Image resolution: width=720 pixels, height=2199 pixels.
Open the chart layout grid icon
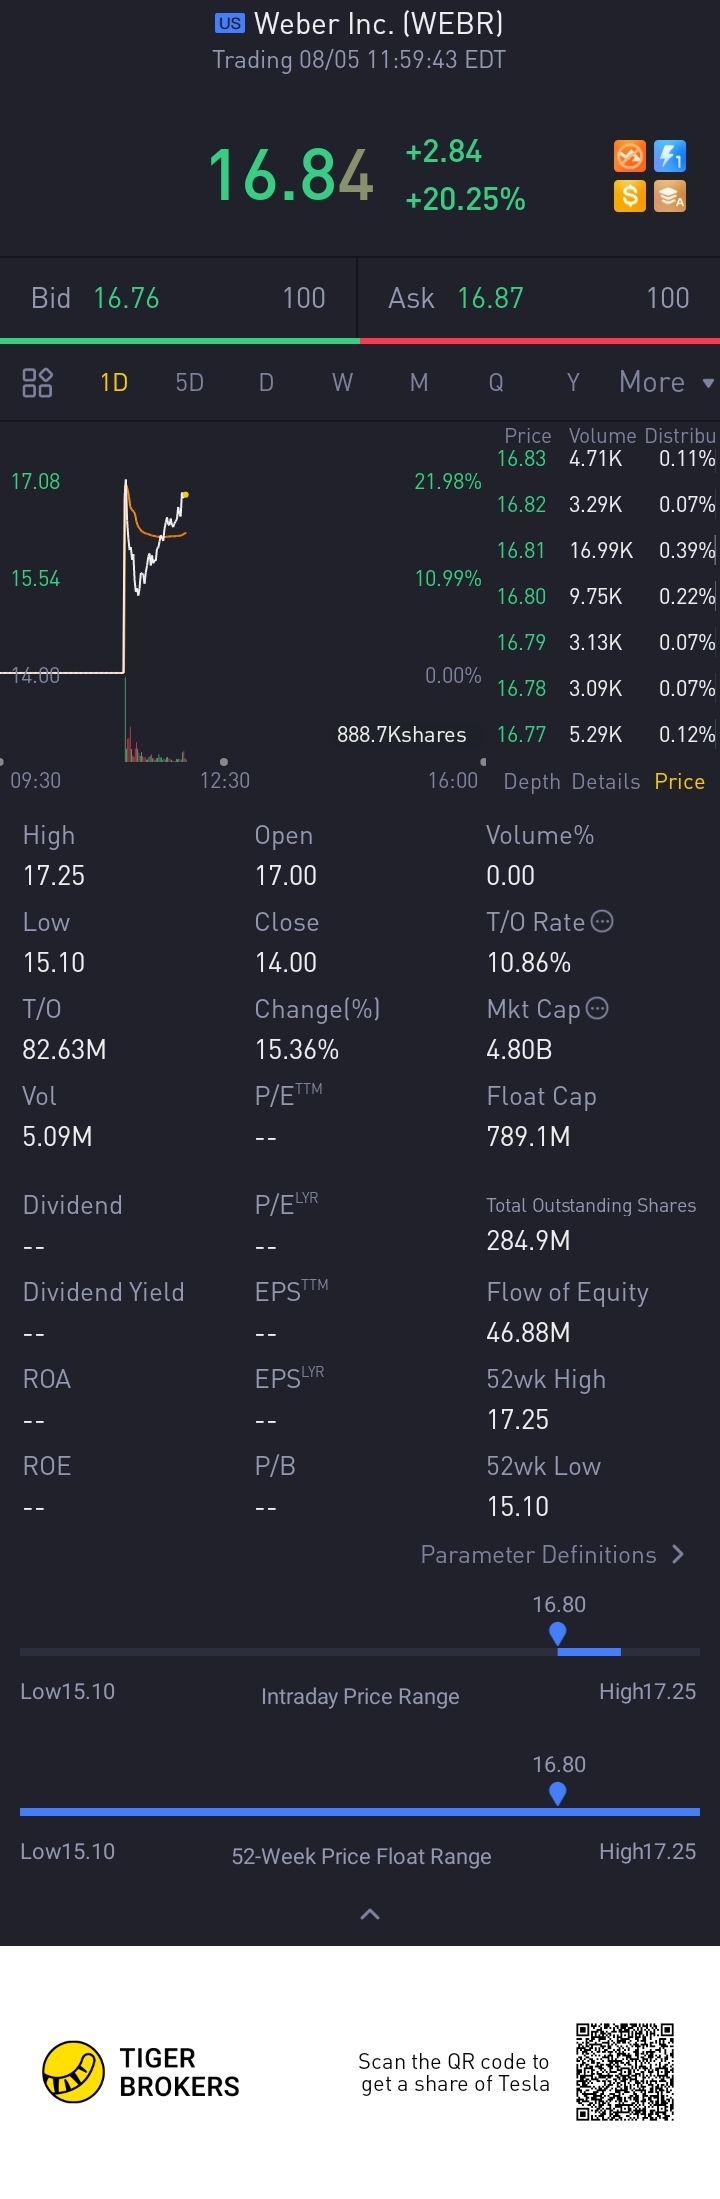tap(37, 382)
